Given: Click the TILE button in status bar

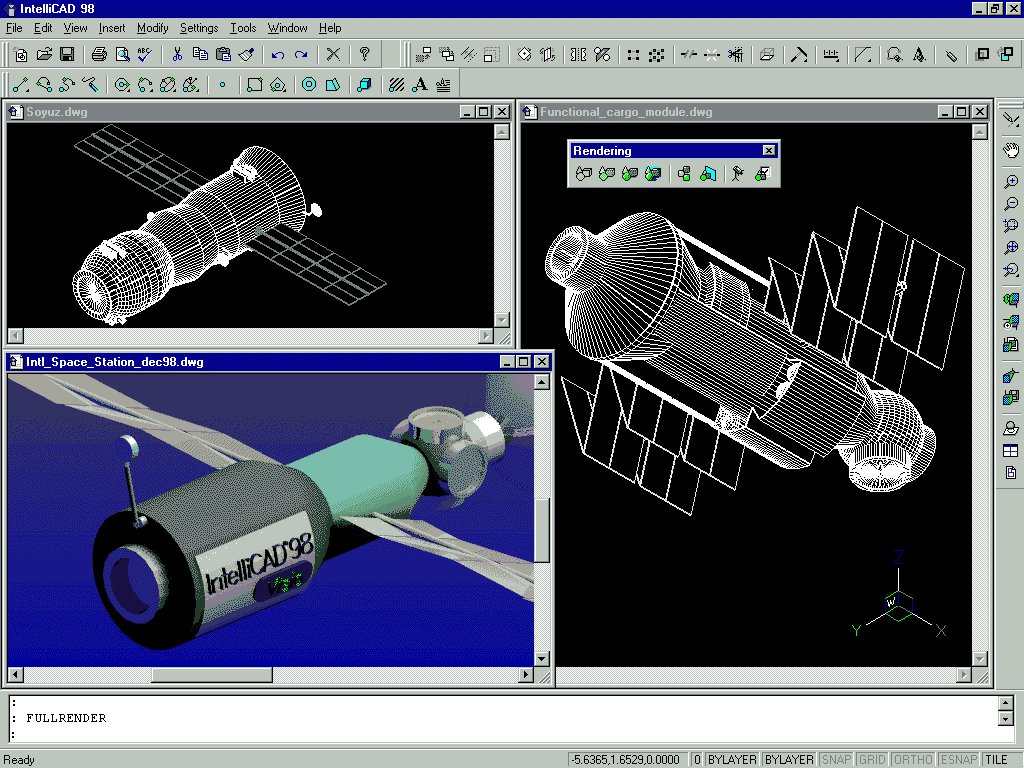Looking at the screenshot, I should pyautogui.click(x=996, y=760).
